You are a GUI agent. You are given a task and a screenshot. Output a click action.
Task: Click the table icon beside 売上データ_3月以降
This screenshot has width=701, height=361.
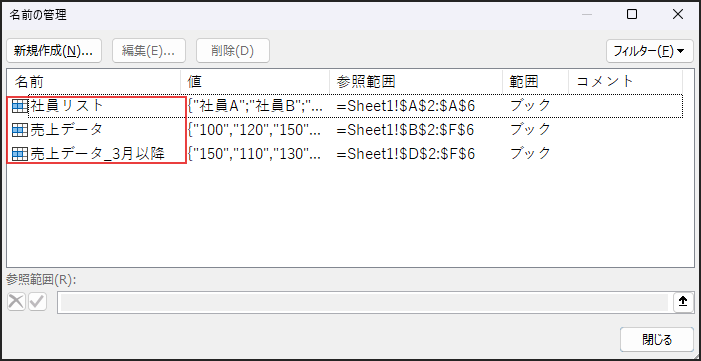pyautogui.click(x=20, y=154)
